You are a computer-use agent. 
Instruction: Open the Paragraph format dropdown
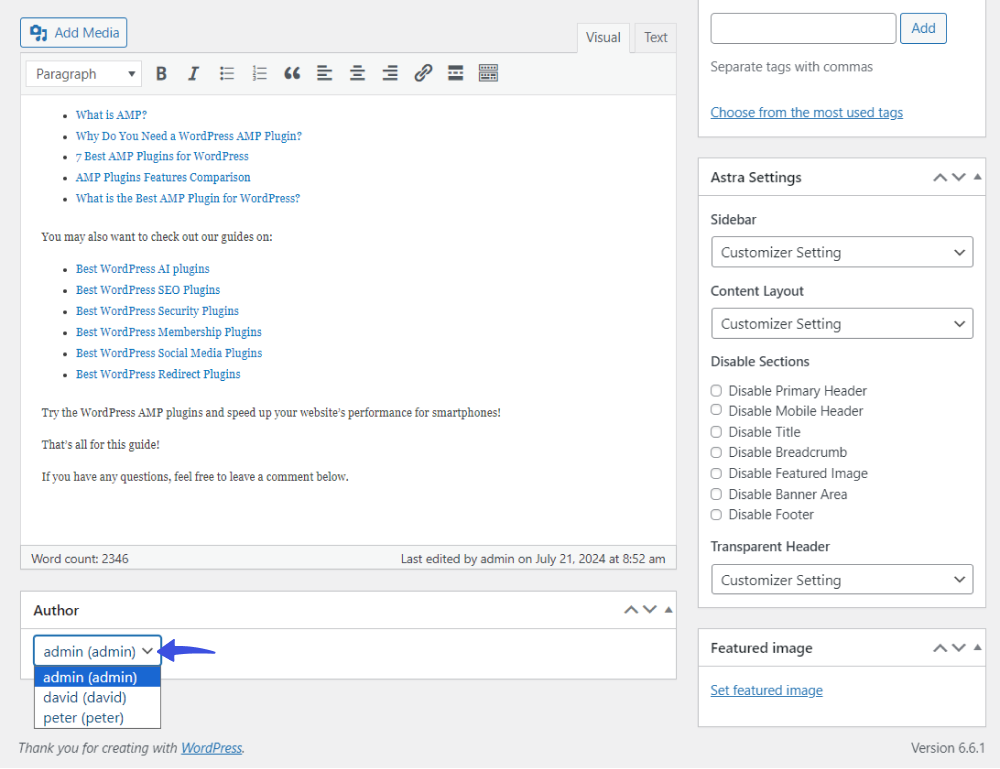tap(84, 74)
